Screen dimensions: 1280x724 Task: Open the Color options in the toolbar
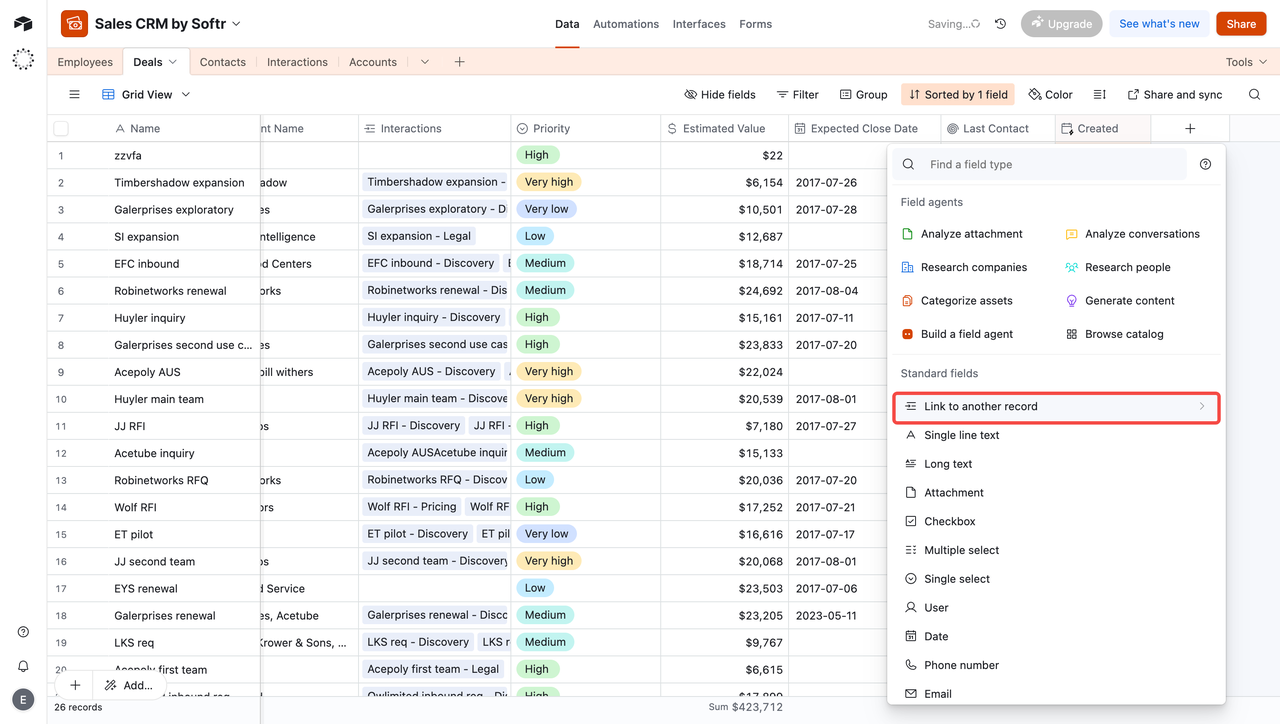[1050, 94]
